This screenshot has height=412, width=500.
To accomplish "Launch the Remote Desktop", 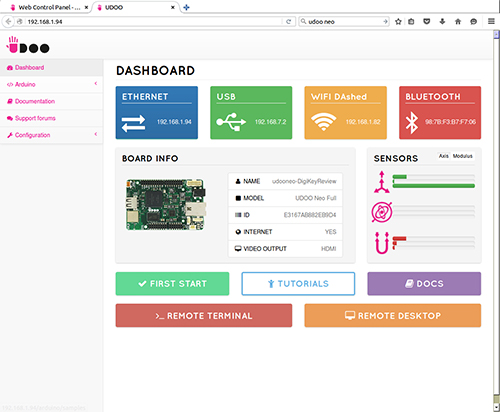I will tap(393, 315).
